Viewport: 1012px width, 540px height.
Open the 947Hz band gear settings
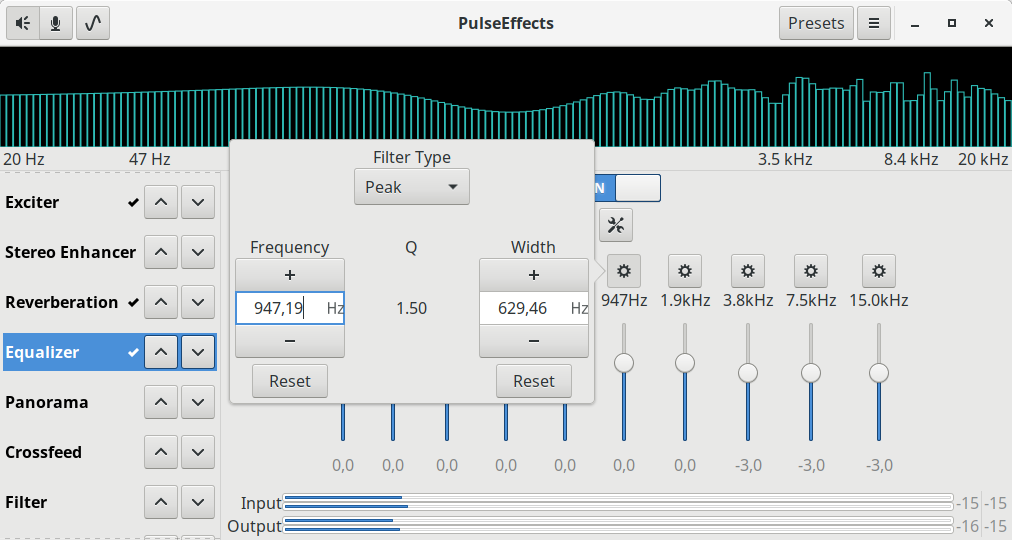coord(623,271)
